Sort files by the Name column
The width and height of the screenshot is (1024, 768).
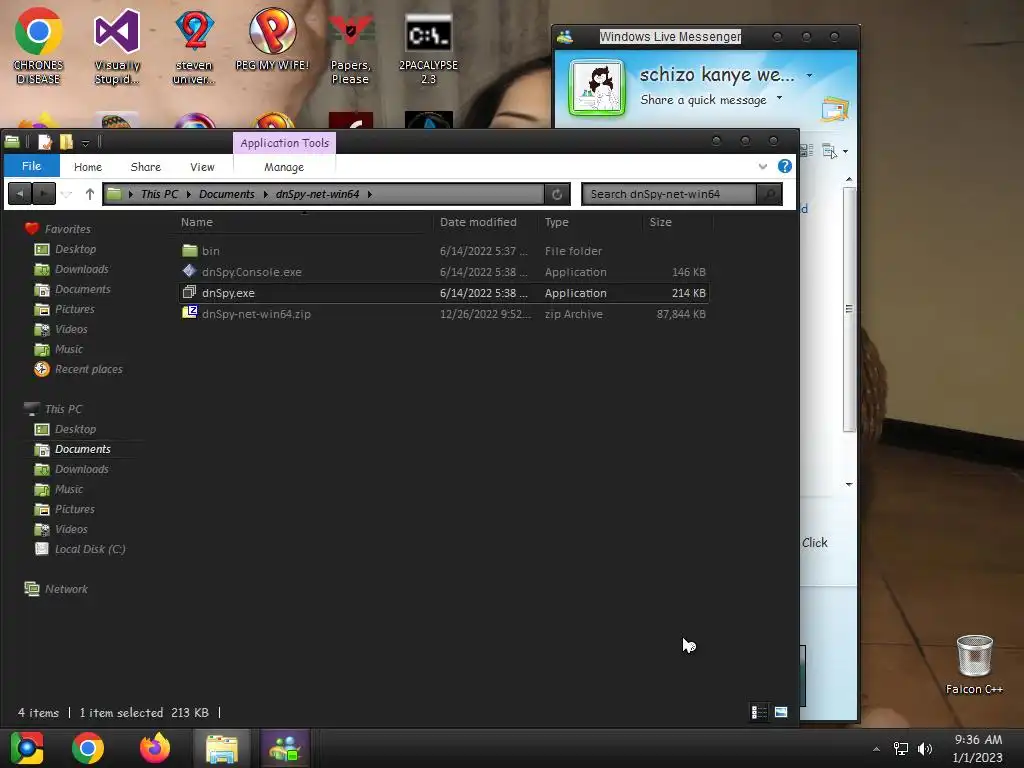[x=304, y=222]
